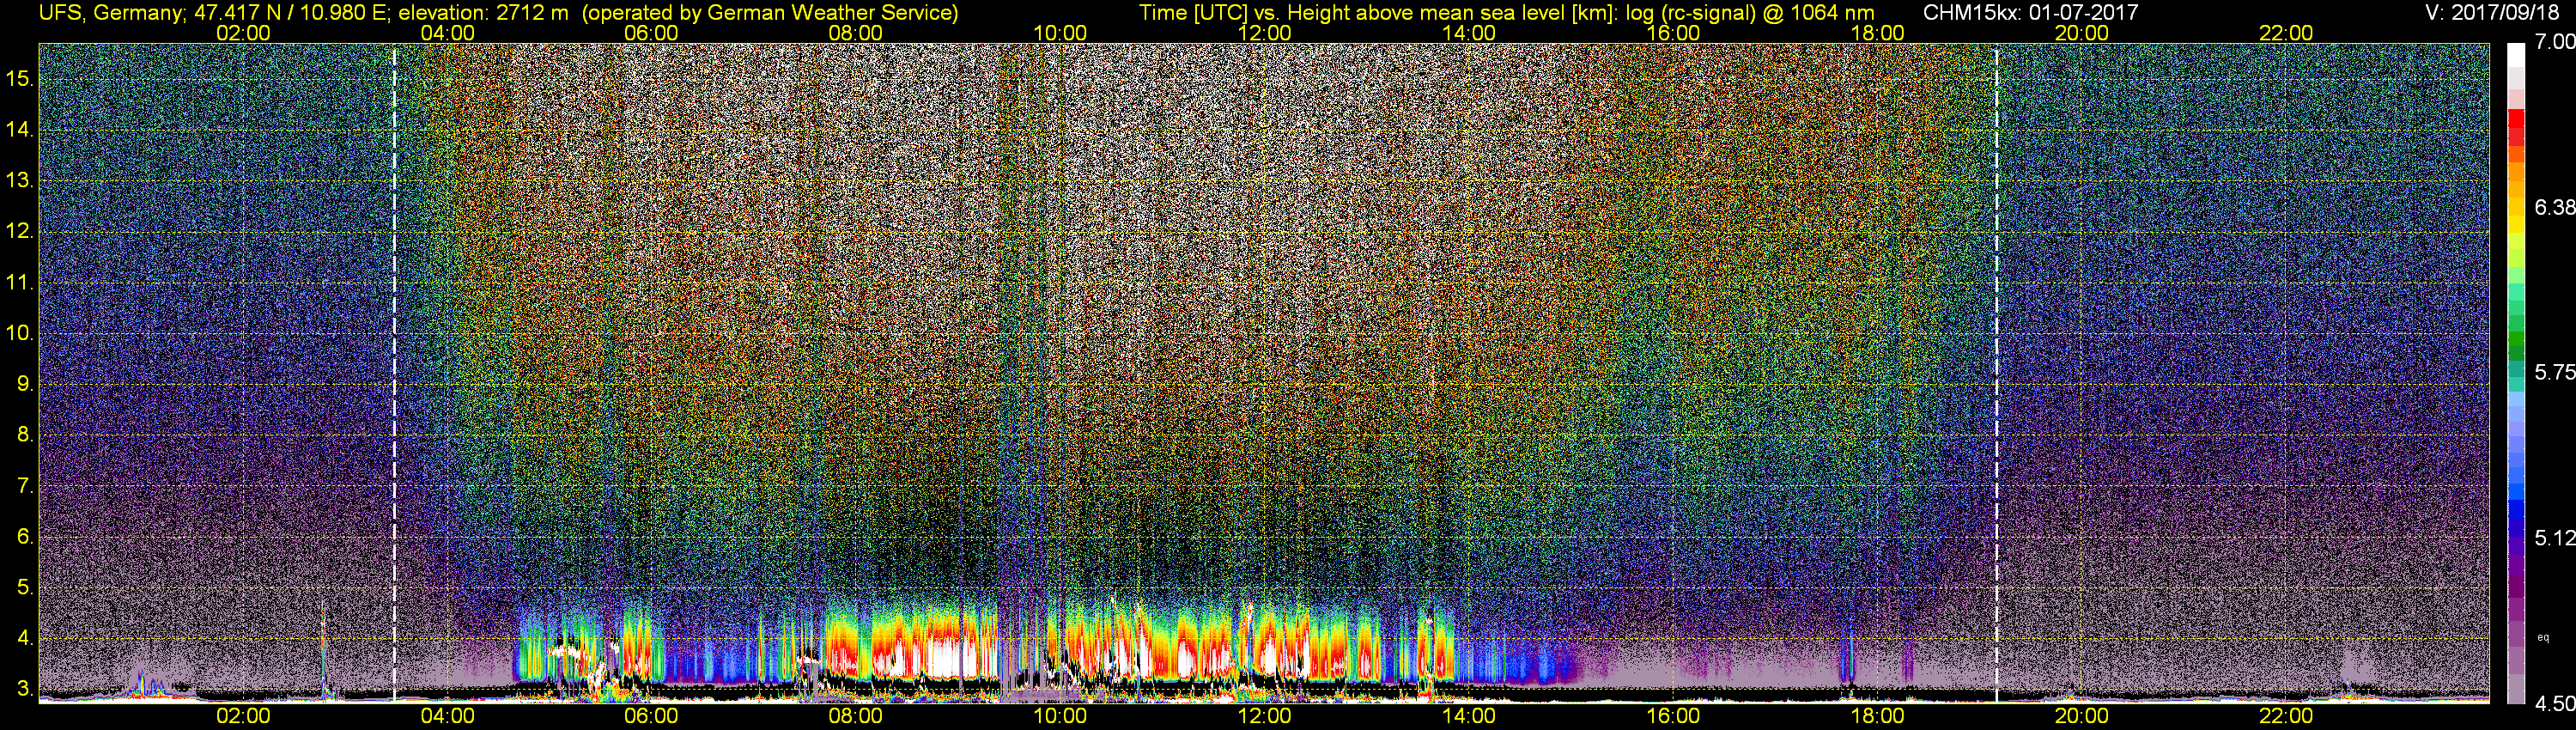Click the small 'eq' marker on color scale
This screenshot has height=730, width=2576.
click(2543, 637)
